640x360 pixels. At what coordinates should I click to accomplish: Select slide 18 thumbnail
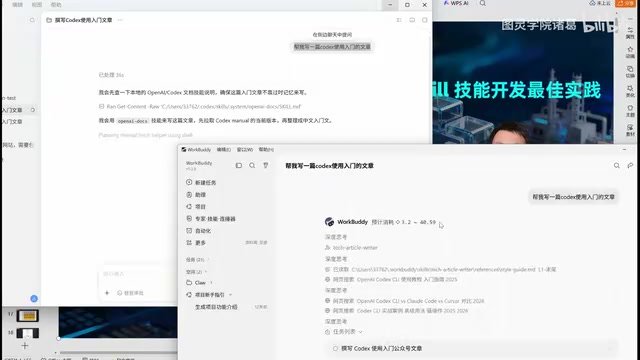click(27, 333)
